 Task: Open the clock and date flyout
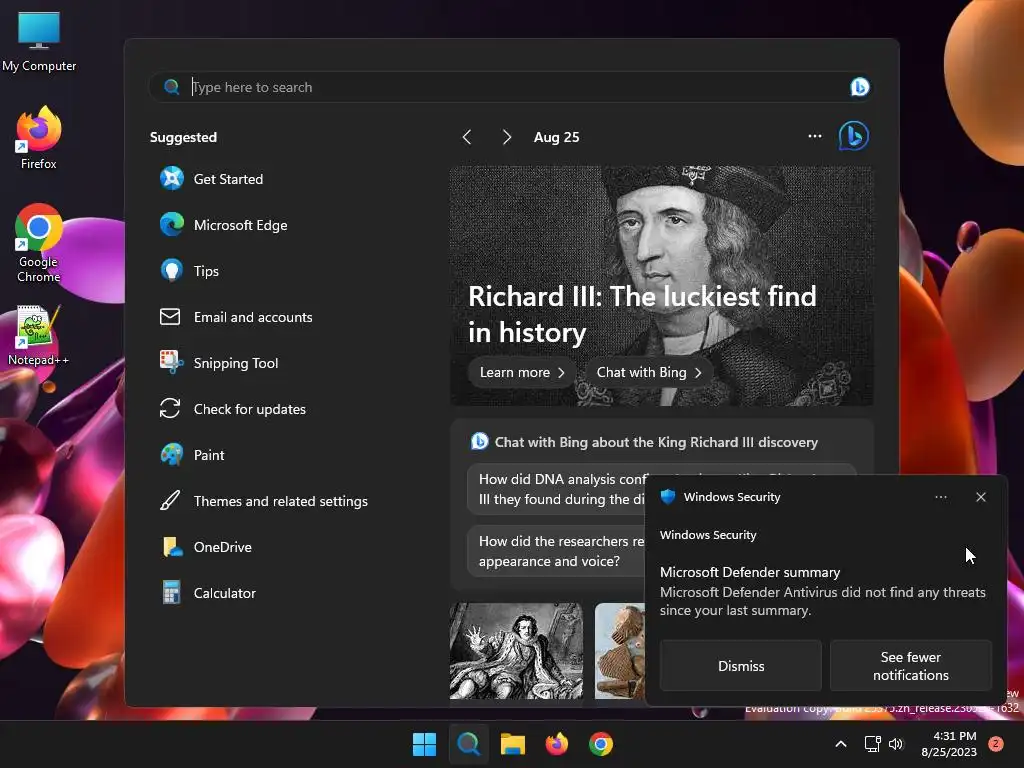pyautogui.click(x=949, y=744)
